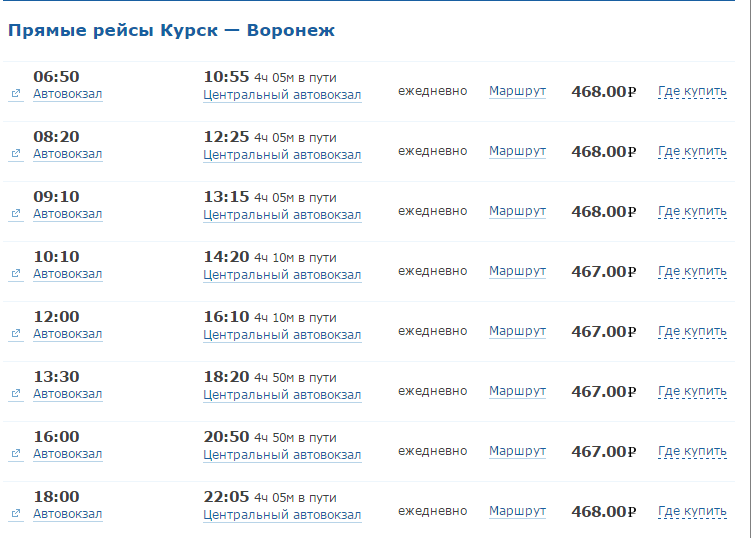Click Где купить for the 16:00 trip
This screenshot has width=753, height=538.
coord(692,452)
